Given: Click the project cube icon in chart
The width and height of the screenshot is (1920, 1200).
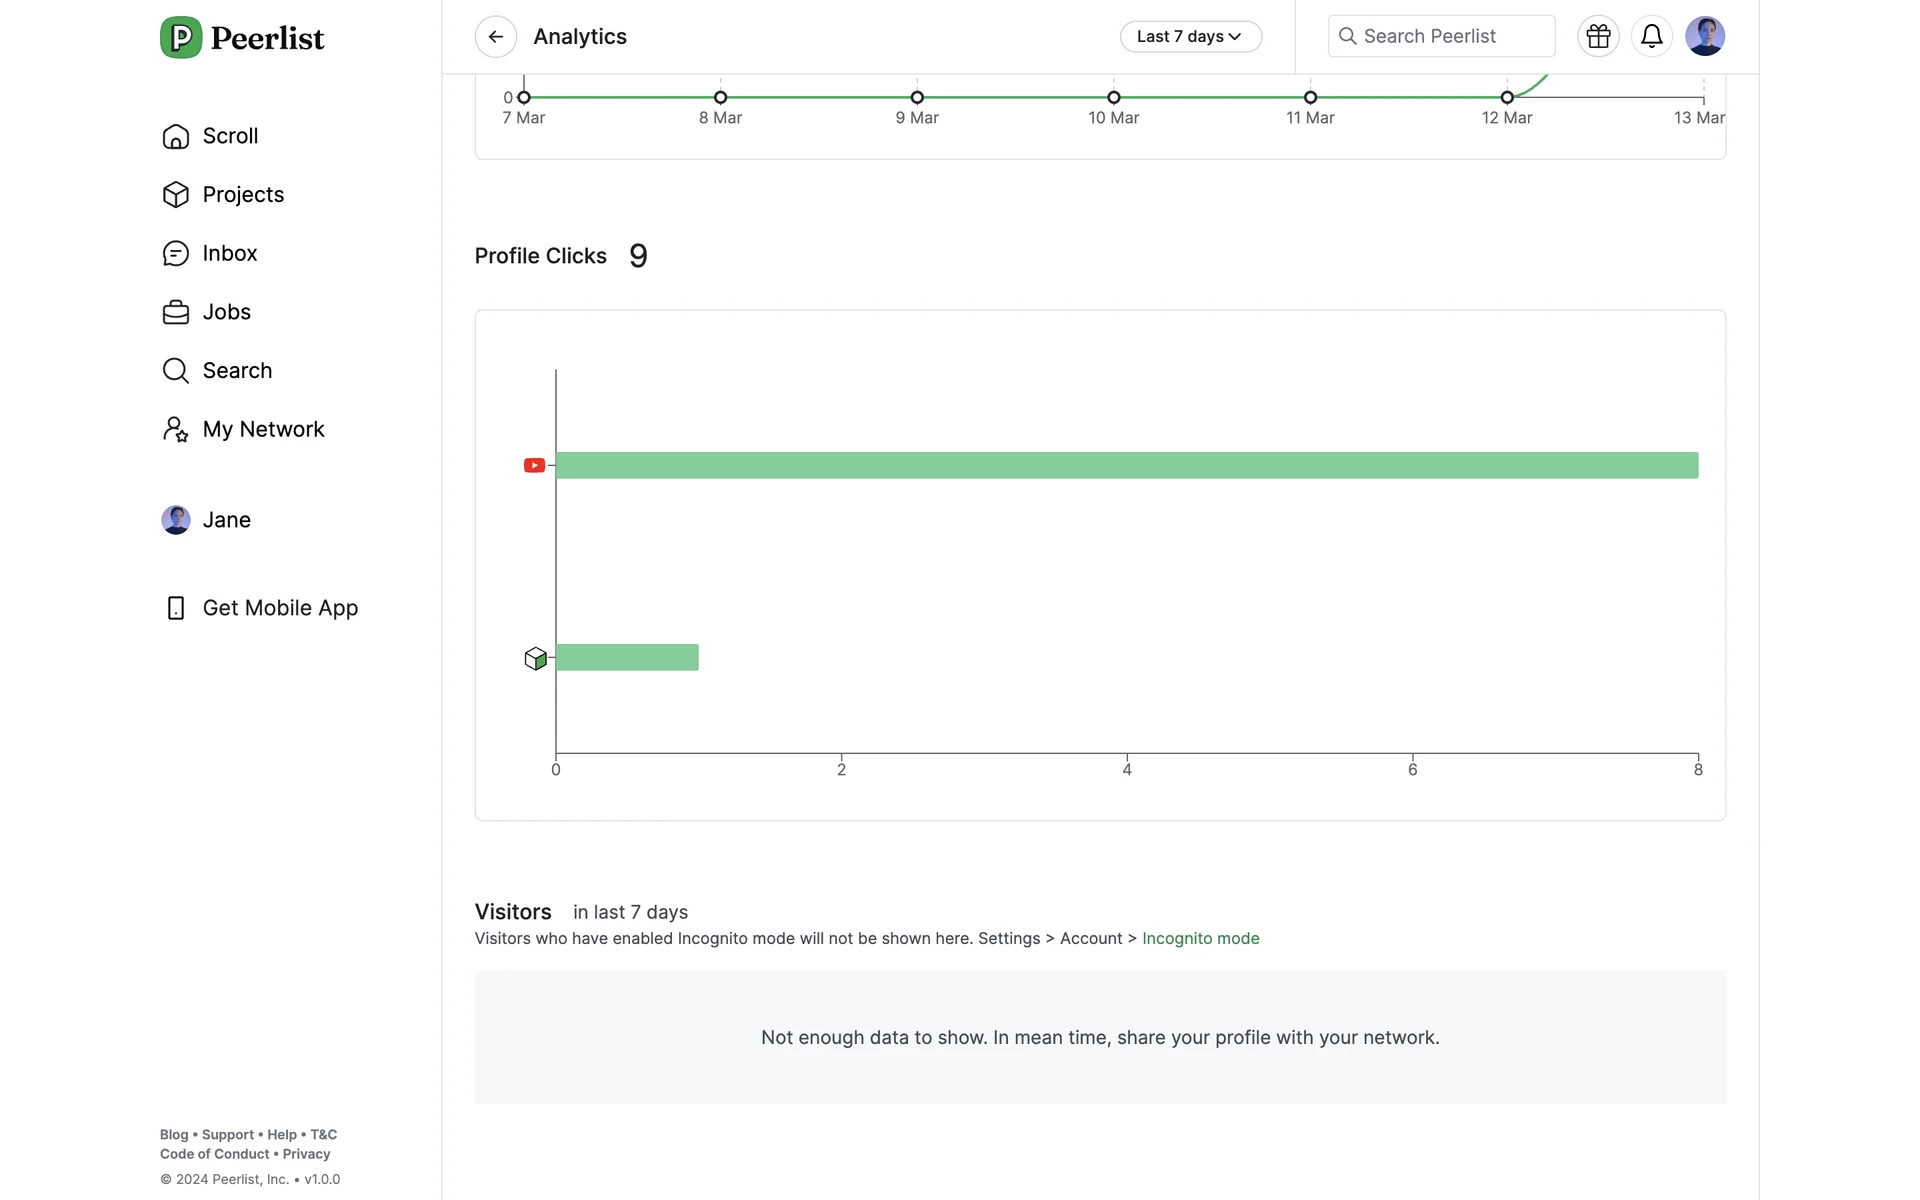Looking at the screenshot, I should coord(535,658).
